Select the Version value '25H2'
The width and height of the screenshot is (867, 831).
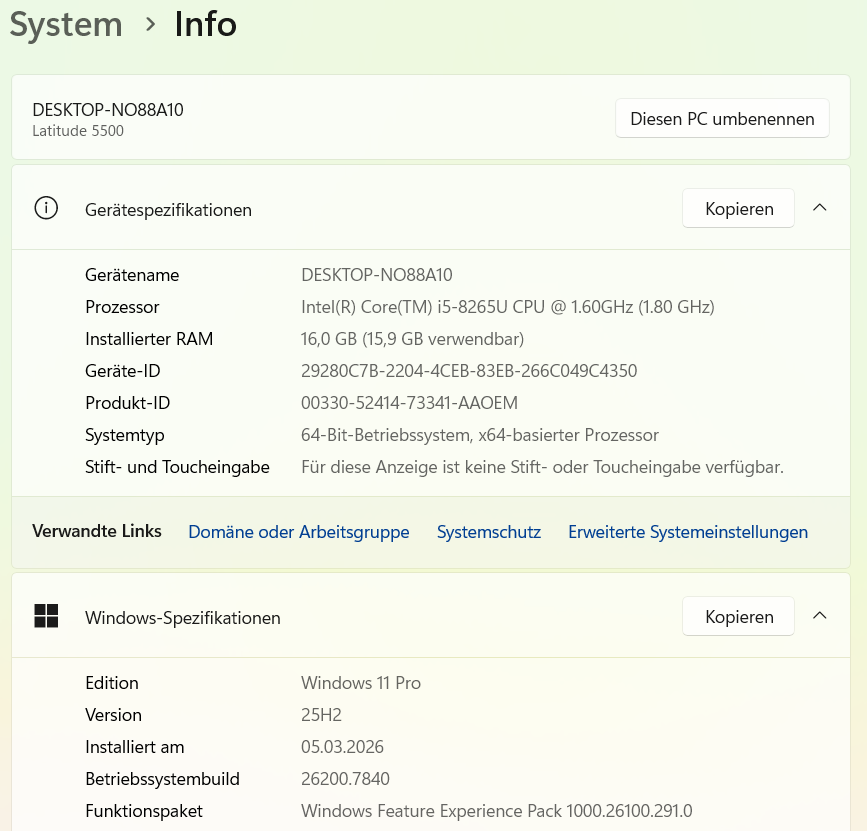321,715
